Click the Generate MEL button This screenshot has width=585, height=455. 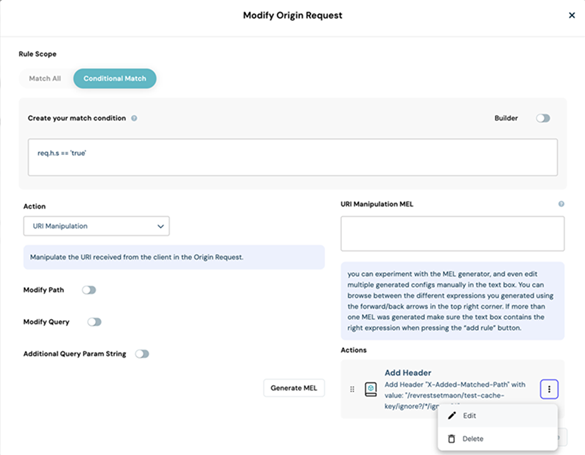click(294, 388)
